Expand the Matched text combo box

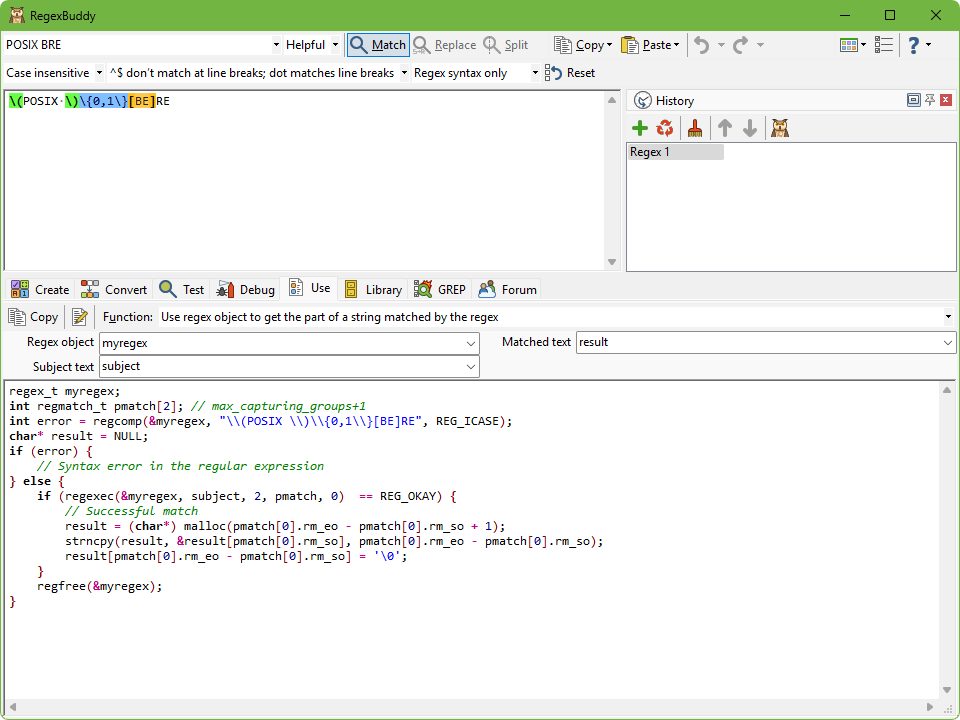pyautogui.click(x=948, y=343)
